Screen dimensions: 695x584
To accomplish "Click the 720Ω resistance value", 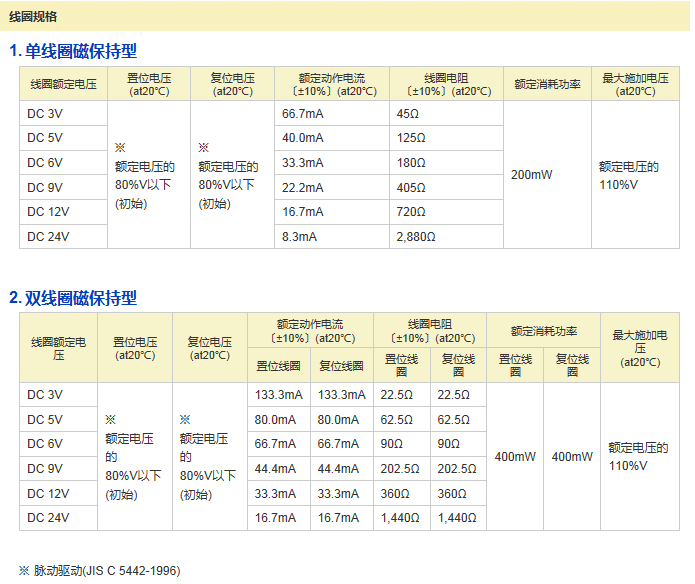I will tap(411, 212).
